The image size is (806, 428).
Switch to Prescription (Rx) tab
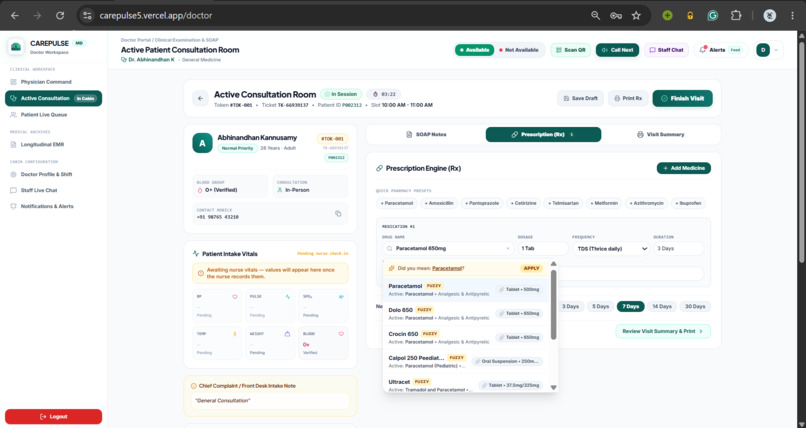[x=543, y=135]
